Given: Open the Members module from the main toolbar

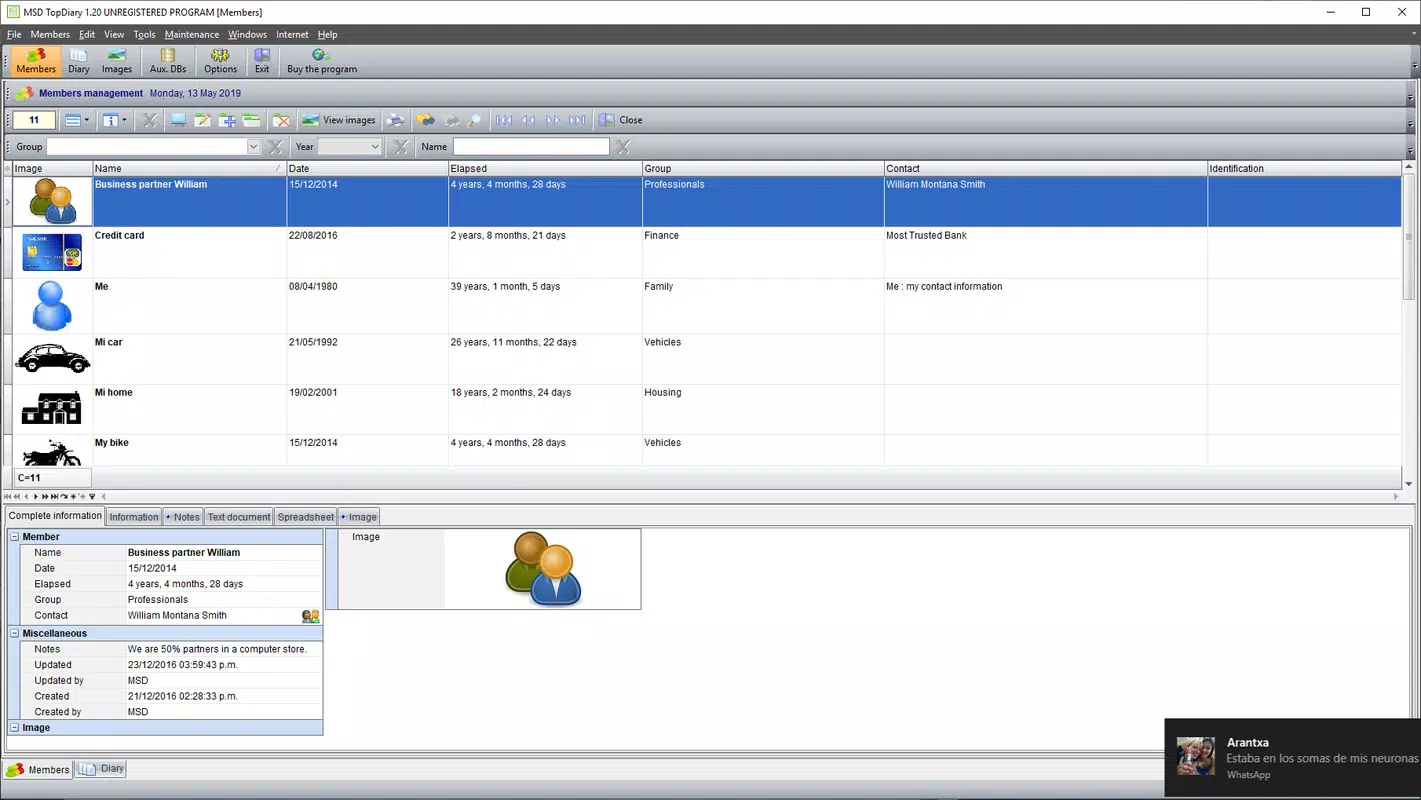Looking at the screenshot, I should pos(35,61).
